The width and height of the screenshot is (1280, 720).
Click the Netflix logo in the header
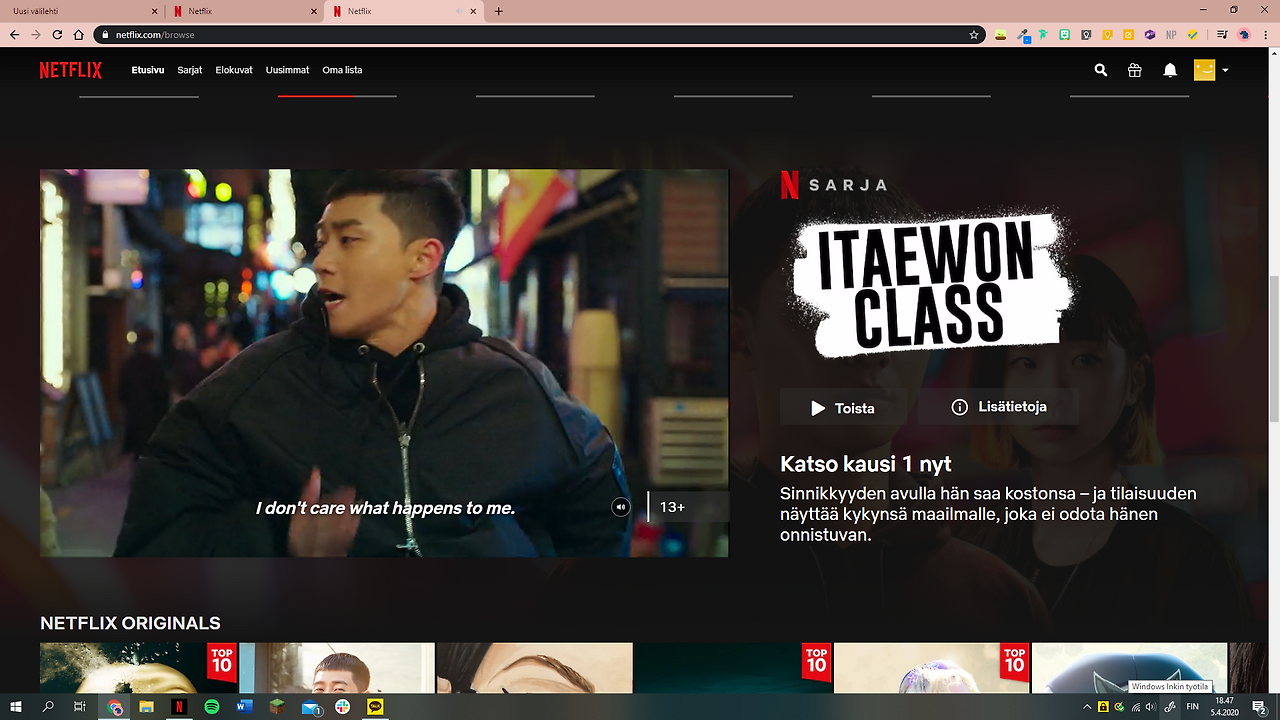tap(71, 71)
